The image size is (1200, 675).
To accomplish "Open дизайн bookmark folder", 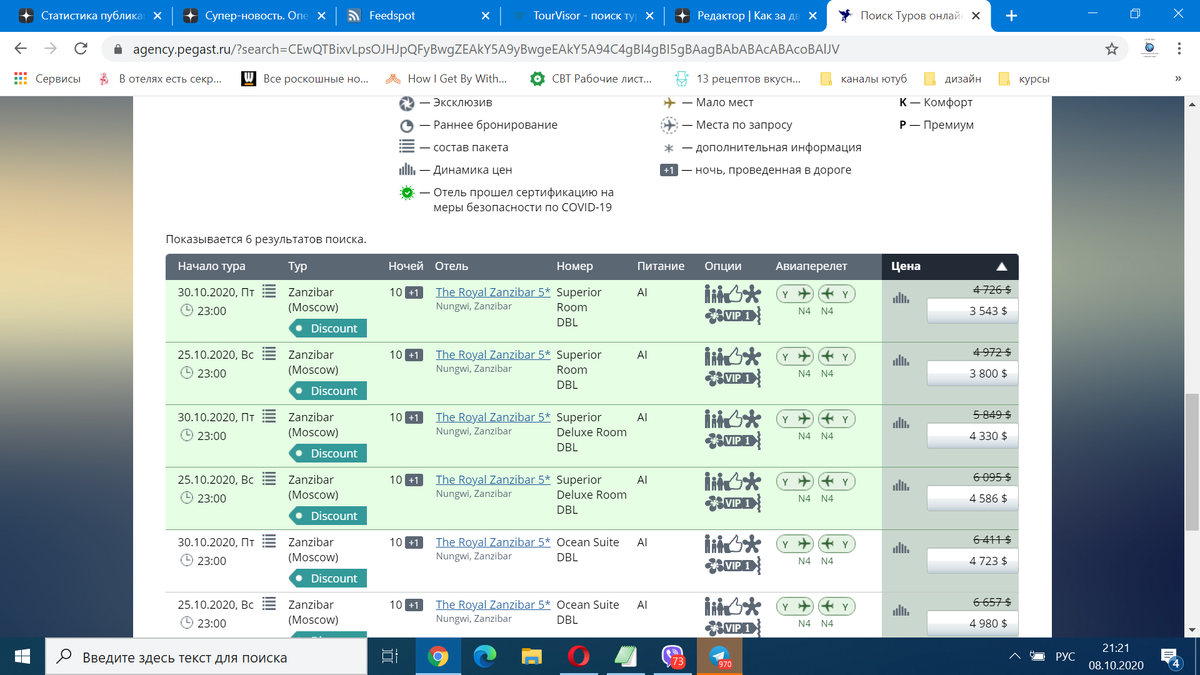I will [951, 79].
